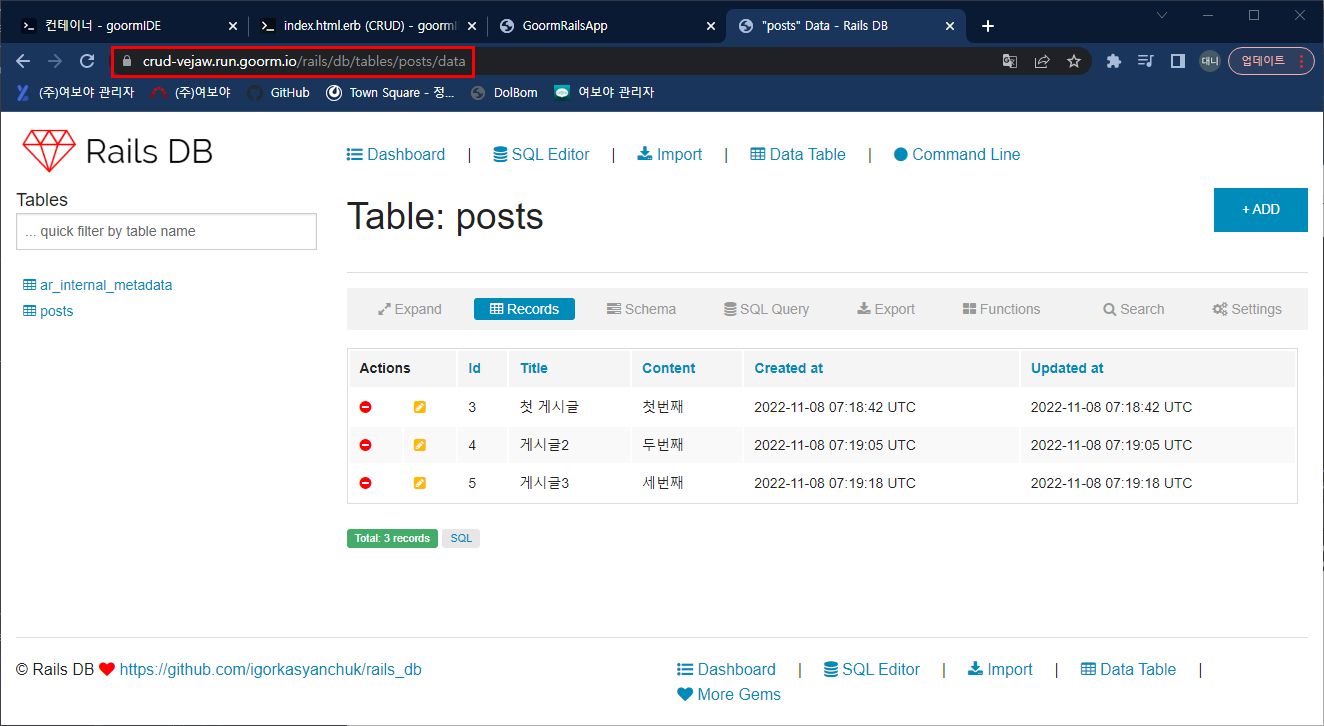Viewport: 1324px width, 726px height.
Task: Open the Chrome profile avatar
Action: 1210,61
